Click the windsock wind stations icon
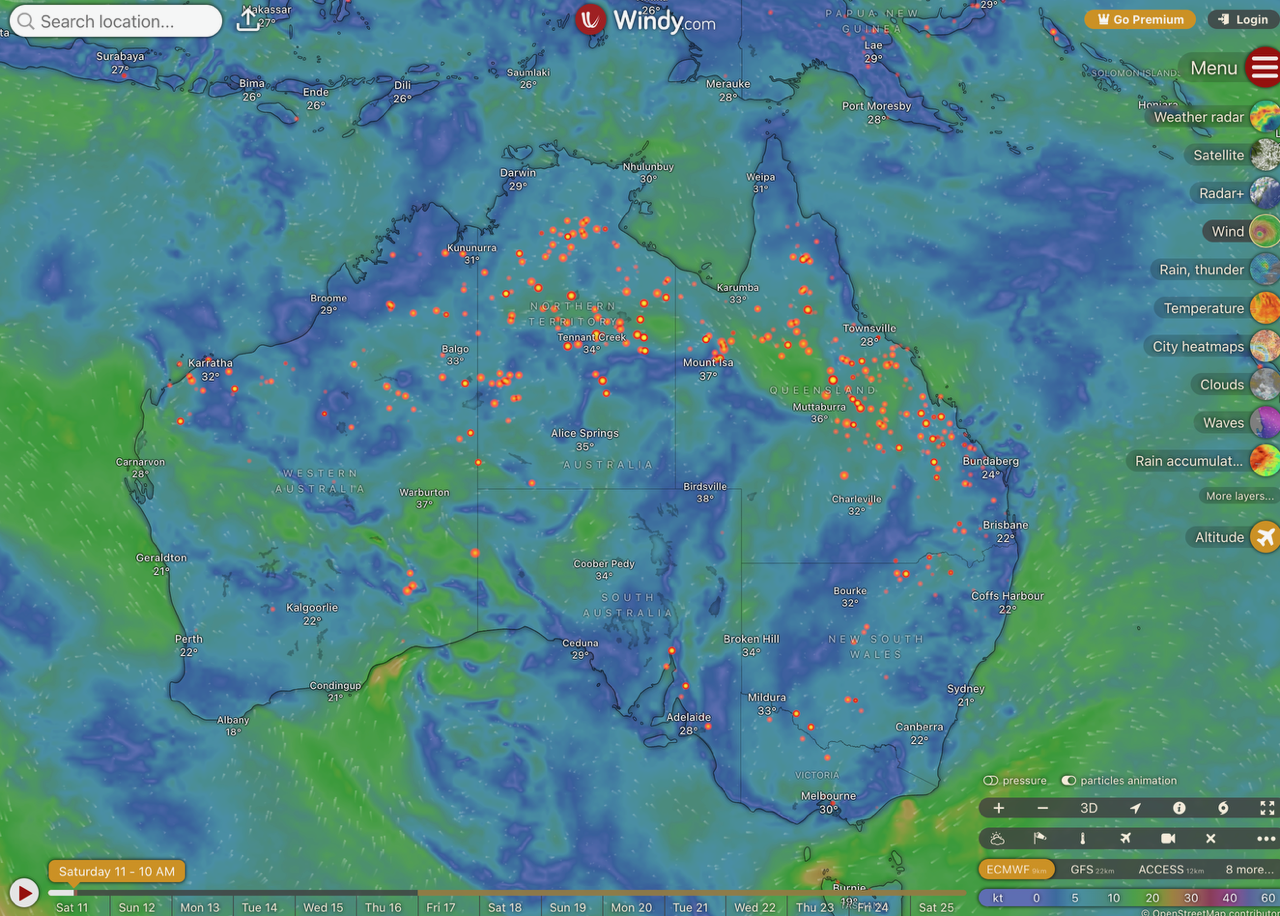Viewport: 1280px width, 916px height. 1040,838
